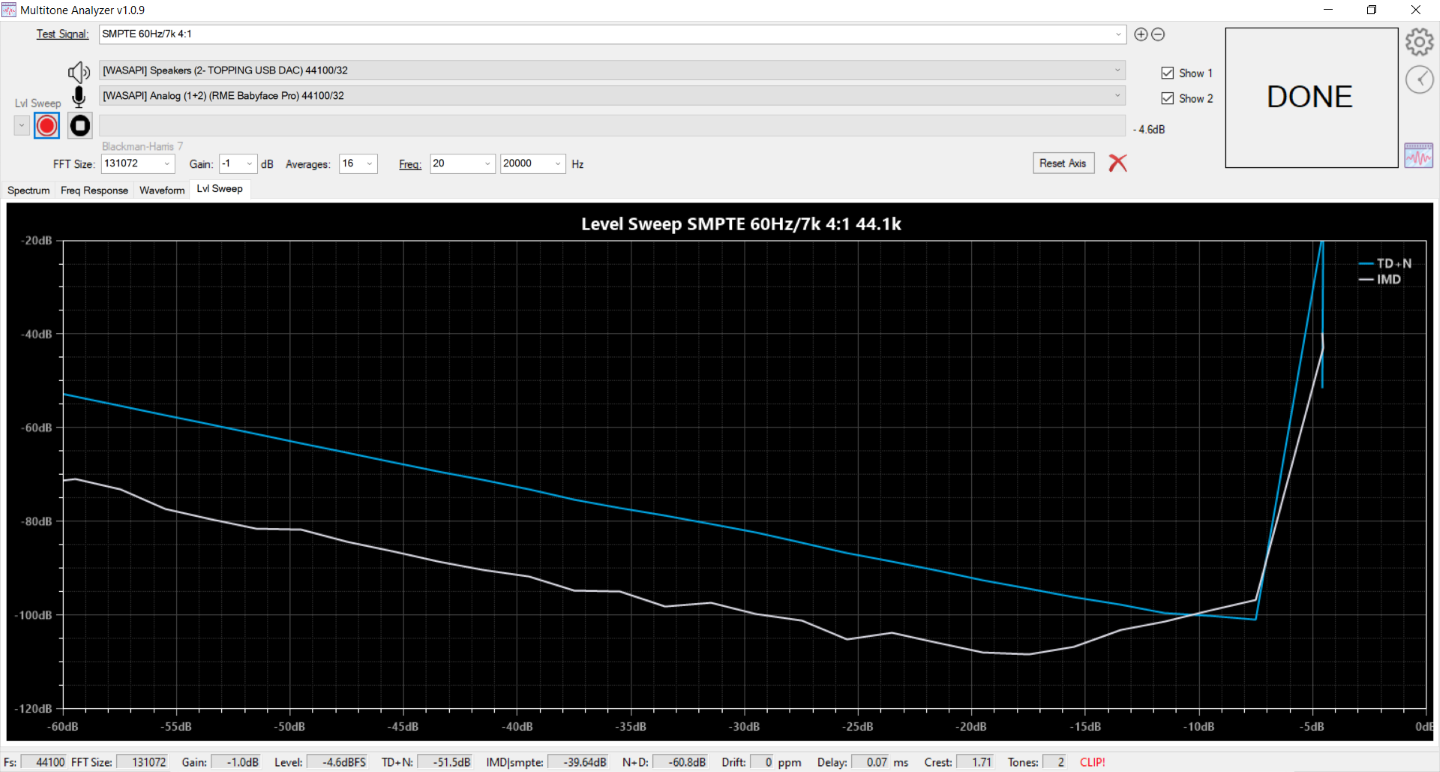The width and height of the screenshot is (1440, 772).
Task: Click the Fs value 44100 field
Action: [44, 762]
